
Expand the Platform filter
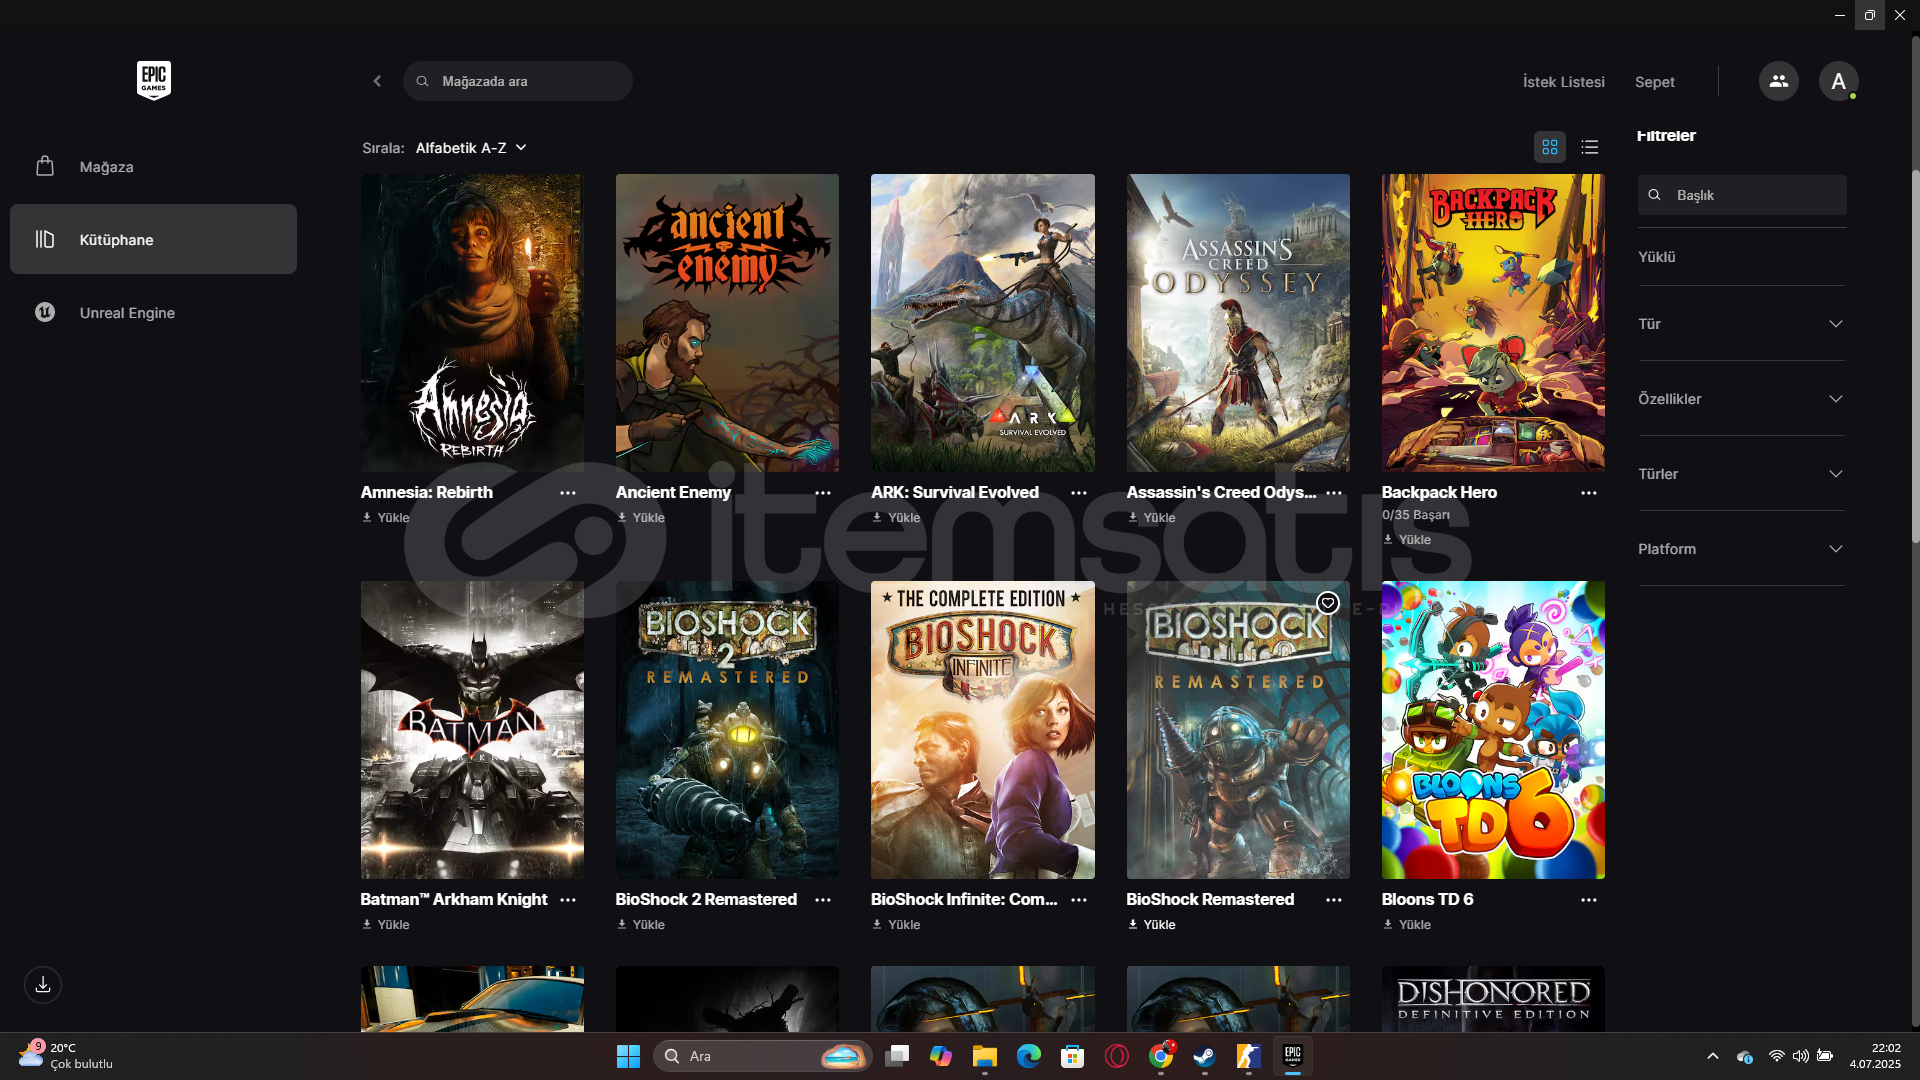pos(1741,549)
